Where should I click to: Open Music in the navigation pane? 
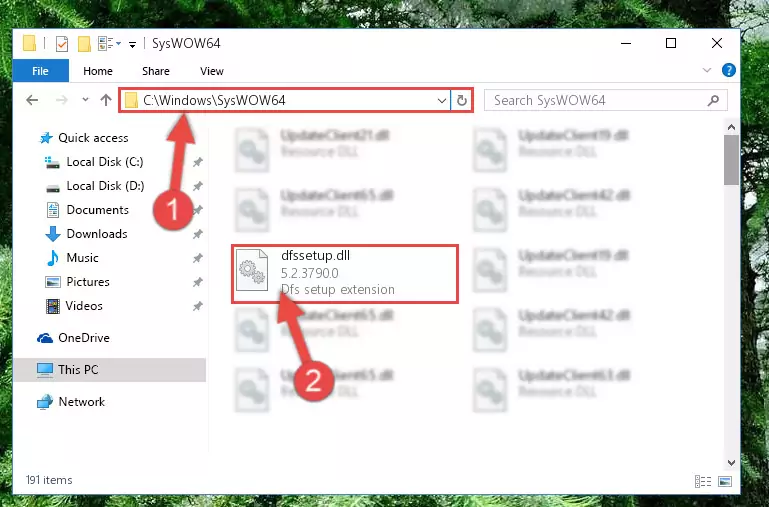click(x=82, y=258)
